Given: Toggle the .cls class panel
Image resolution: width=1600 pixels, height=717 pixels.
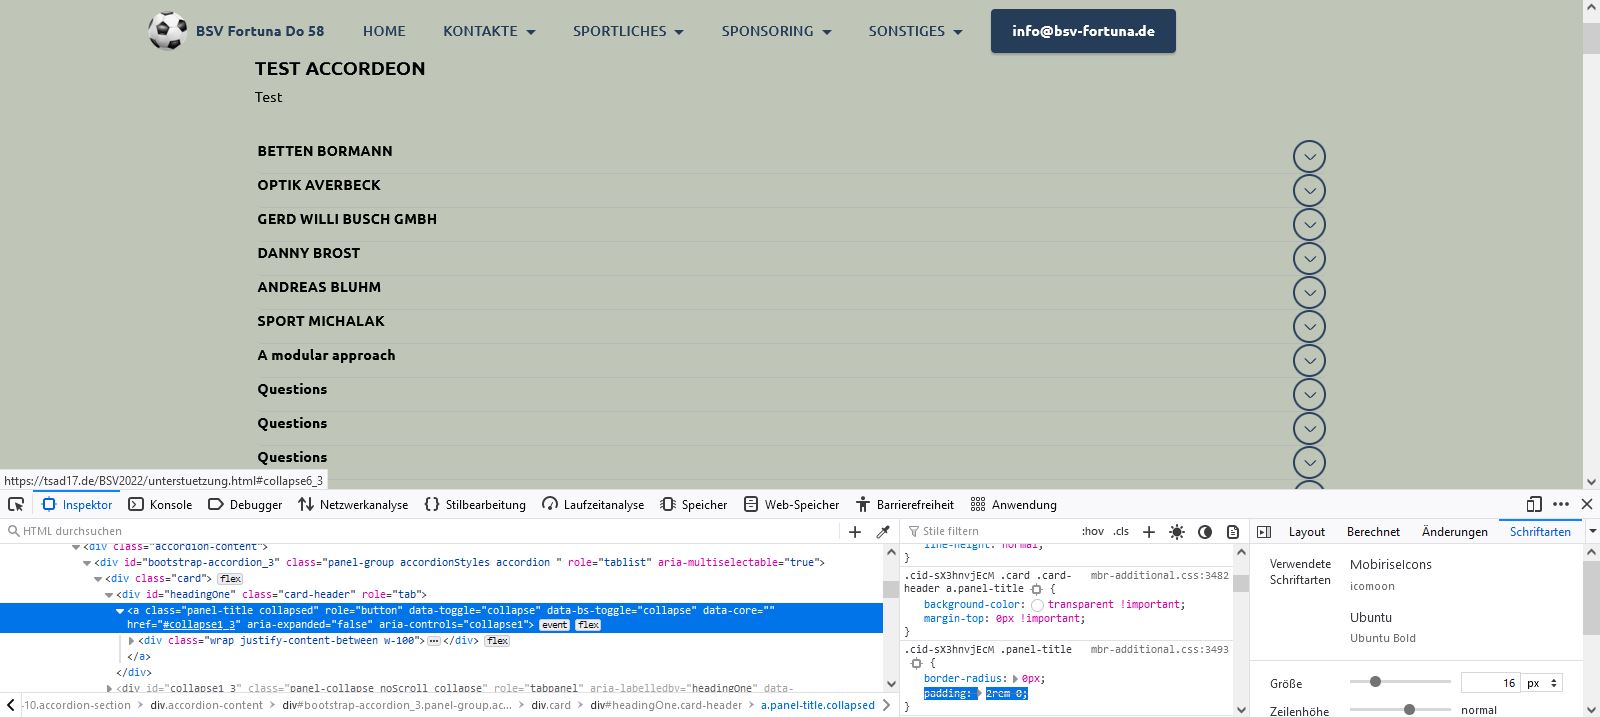Looking at the screenshot, I should pyautogui.click(x=1121, y=532).
